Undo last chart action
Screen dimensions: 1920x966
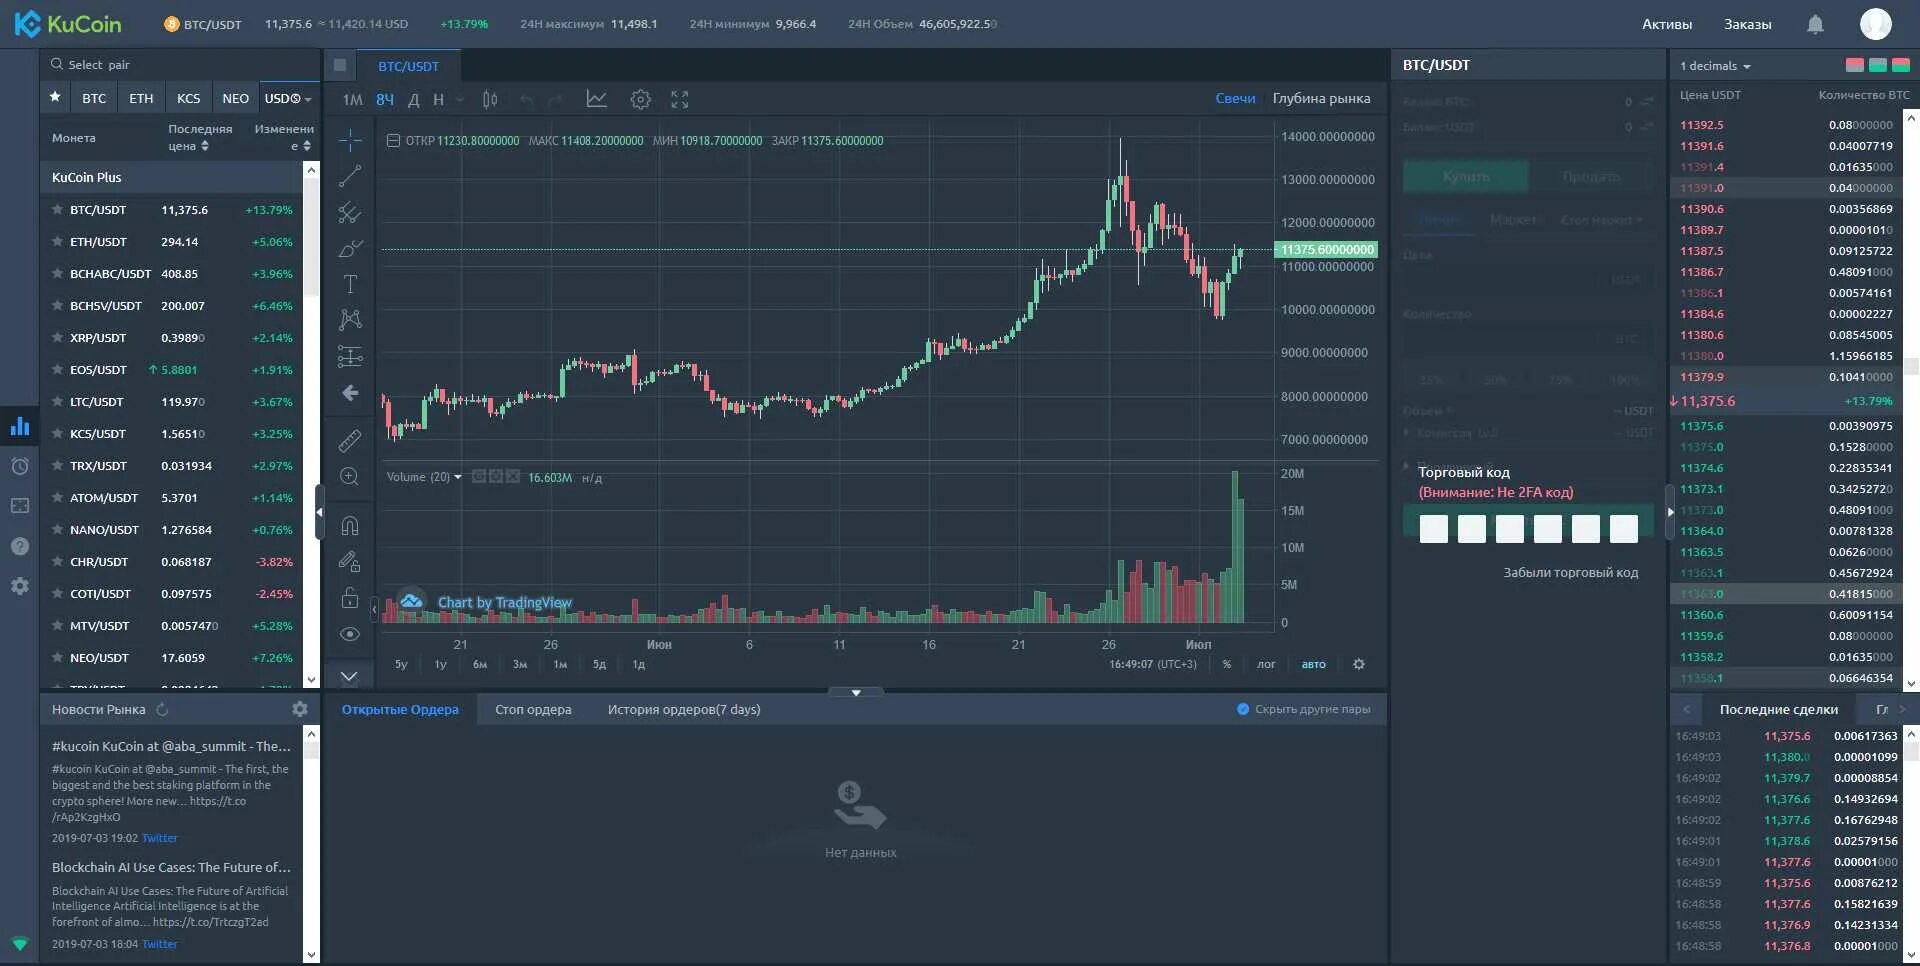point(526,99)
